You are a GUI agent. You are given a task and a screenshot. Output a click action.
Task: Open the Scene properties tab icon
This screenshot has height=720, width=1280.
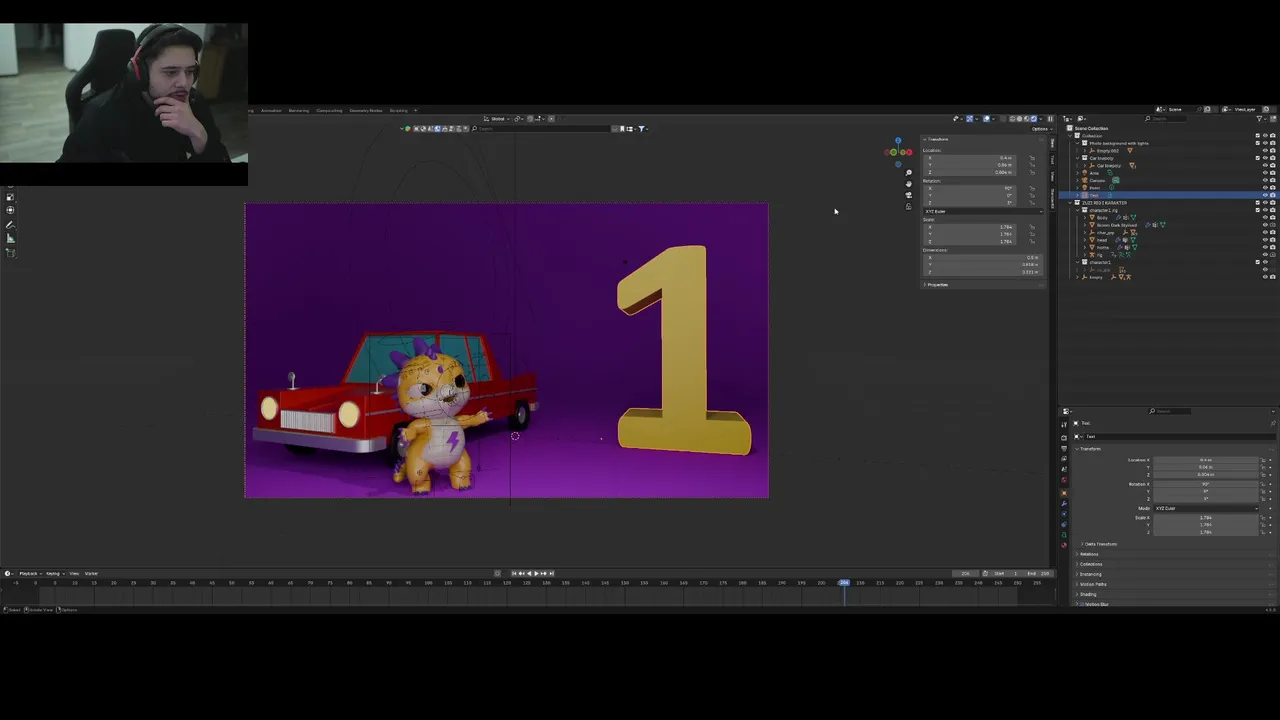point(1064,469)
